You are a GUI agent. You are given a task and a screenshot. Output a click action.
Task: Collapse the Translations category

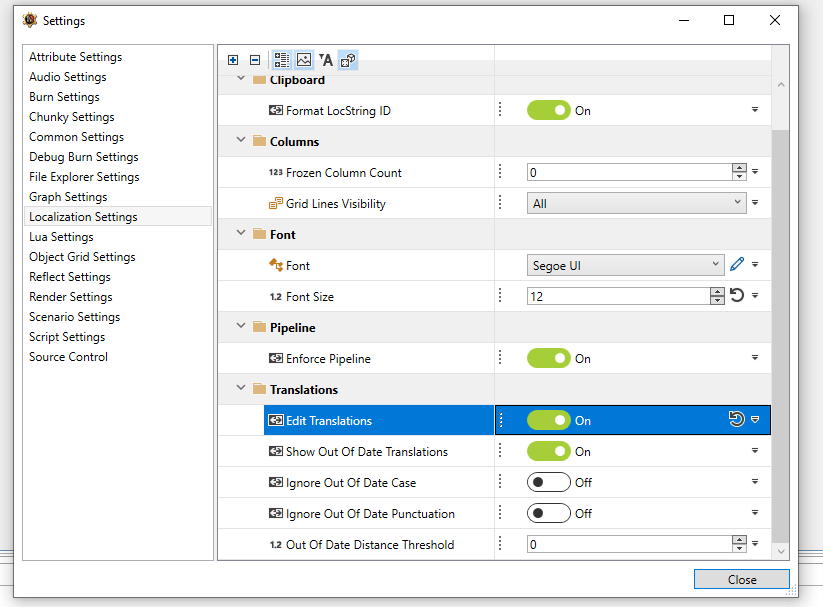[x=241, y=388]
